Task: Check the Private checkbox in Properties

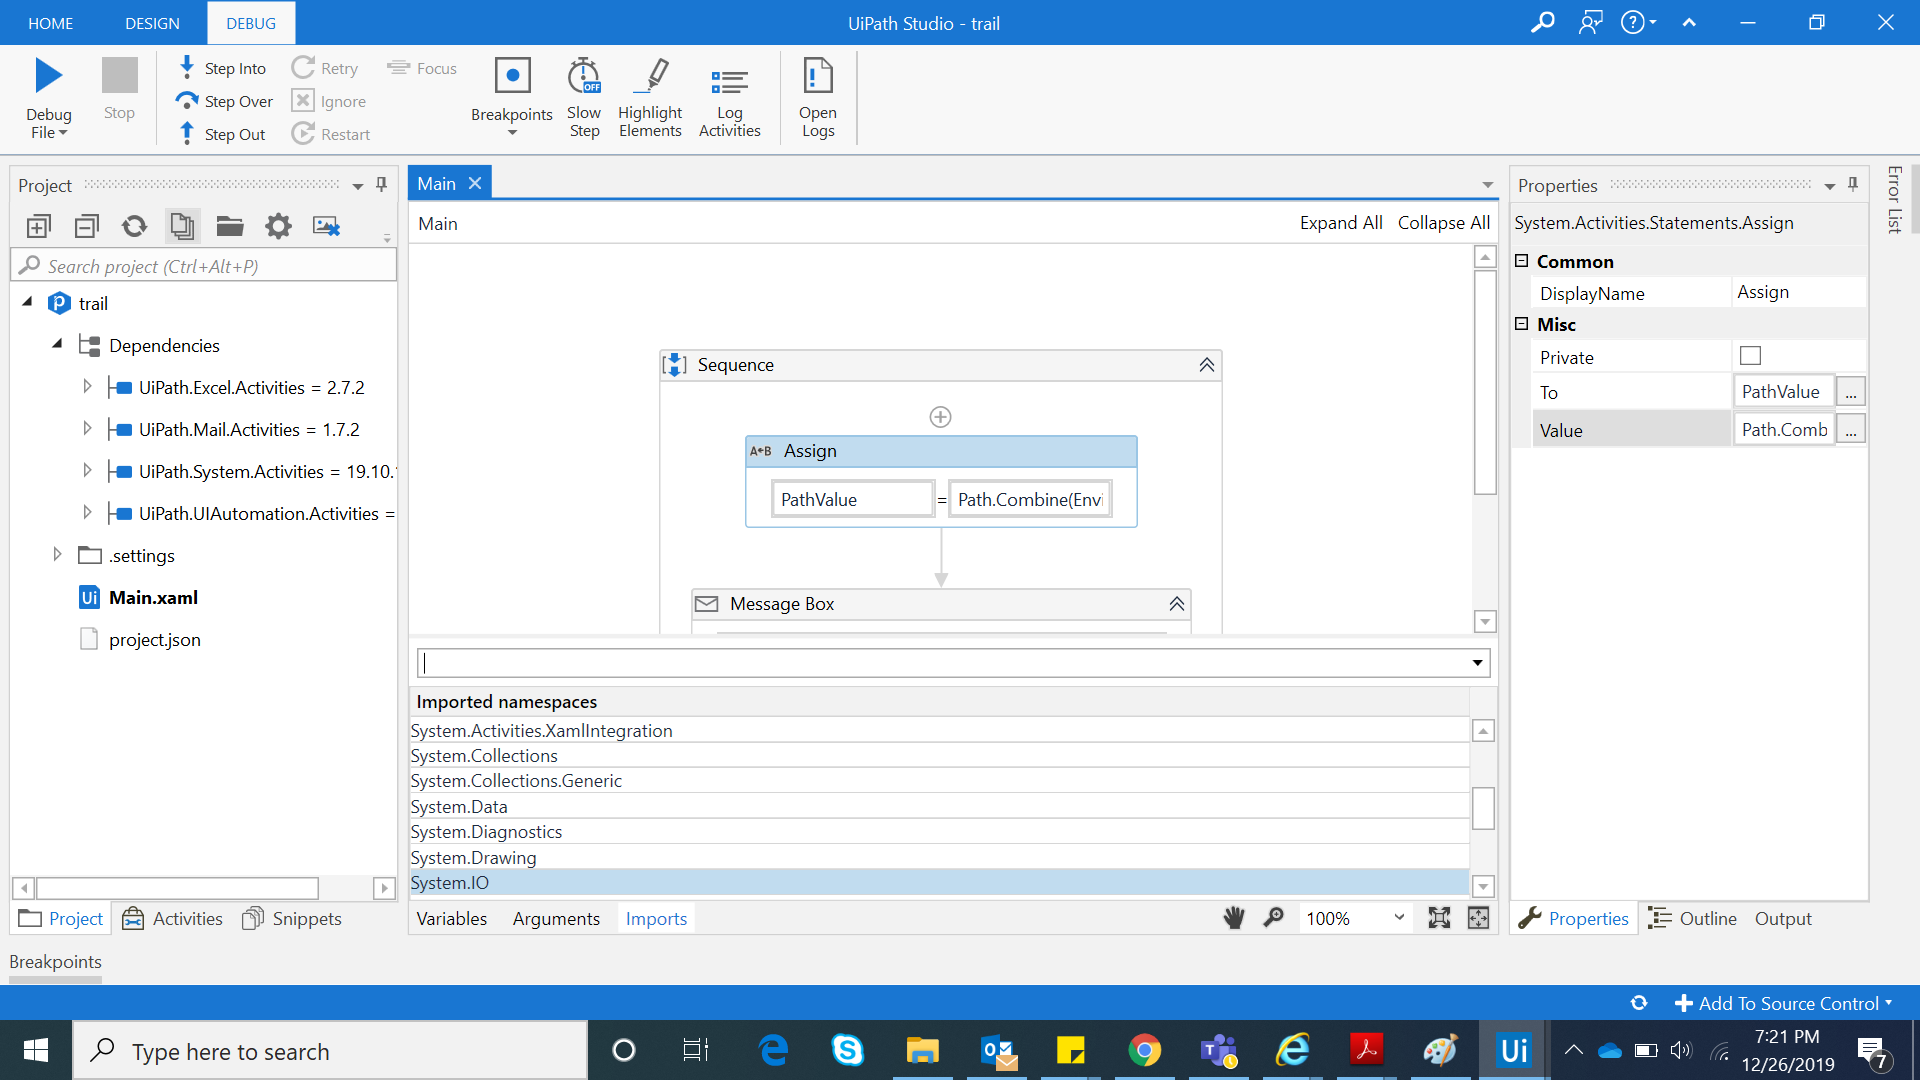Action: pyautogui.click(x=1750, y=356)
